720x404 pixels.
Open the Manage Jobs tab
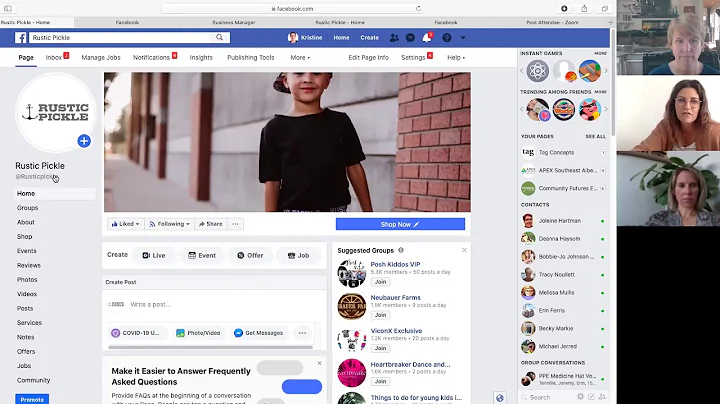[x=101, y=57]
